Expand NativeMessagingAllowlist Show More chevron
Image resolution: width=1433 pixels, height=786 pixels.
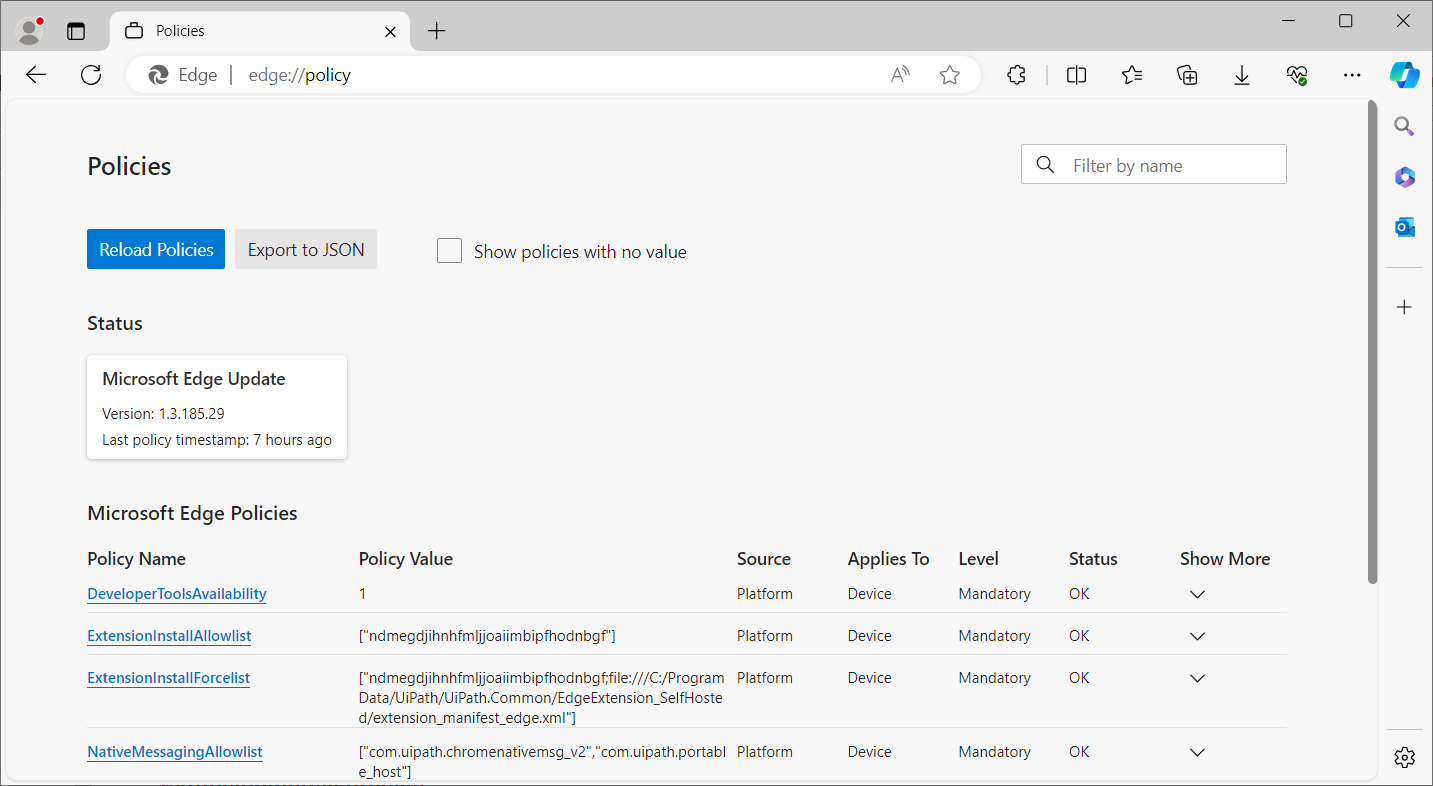coord(1197,752)
